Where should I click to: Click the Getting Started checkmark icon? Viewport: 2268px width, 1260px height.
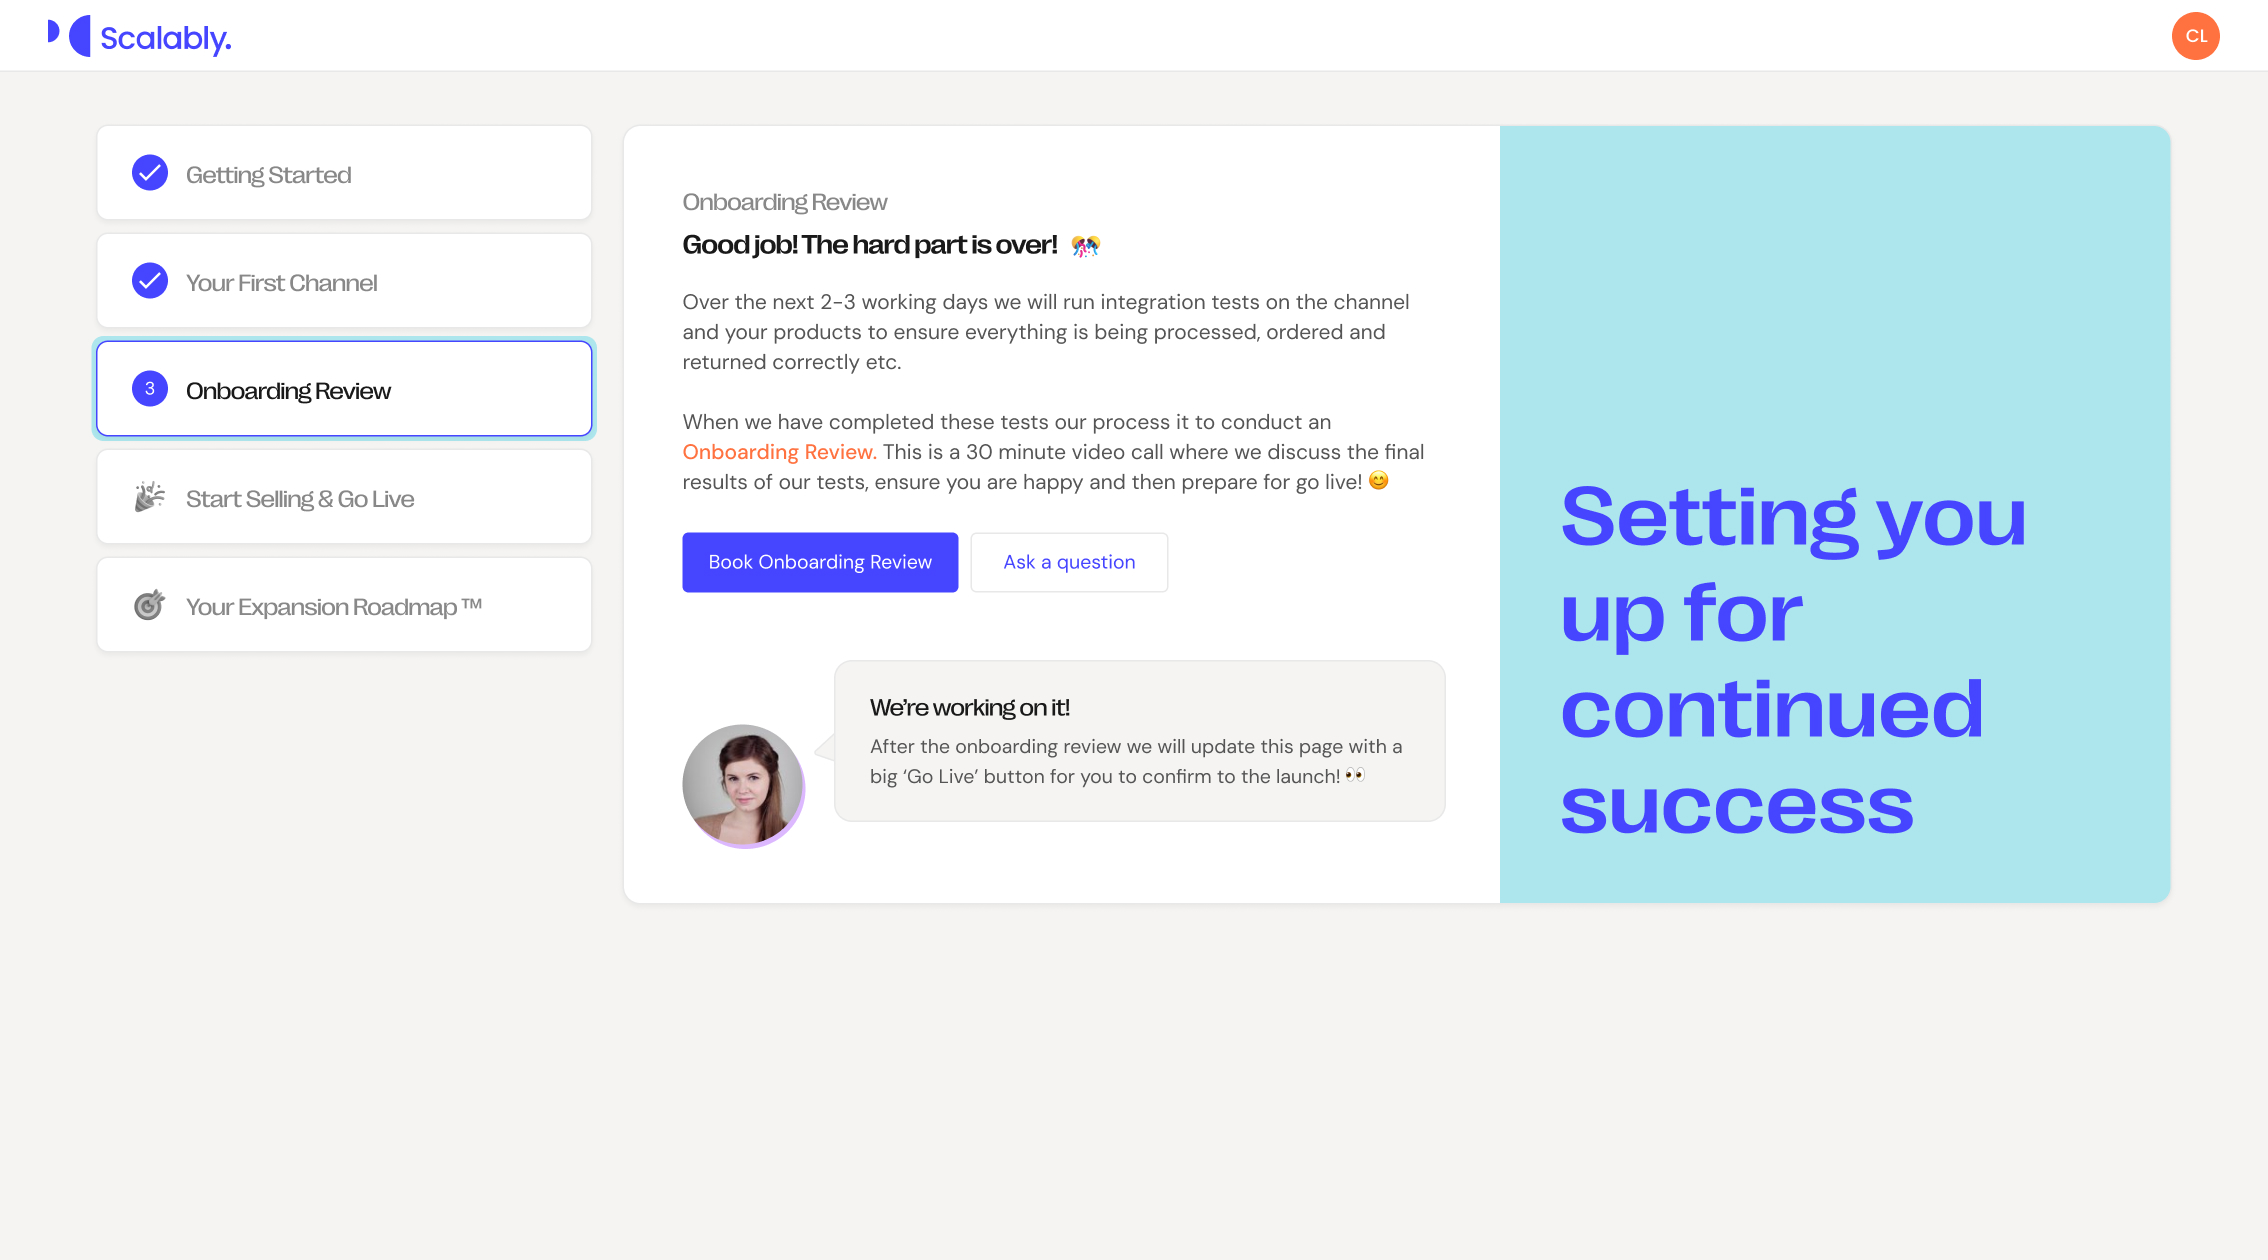pyautogui.click(x=150, y=173)
